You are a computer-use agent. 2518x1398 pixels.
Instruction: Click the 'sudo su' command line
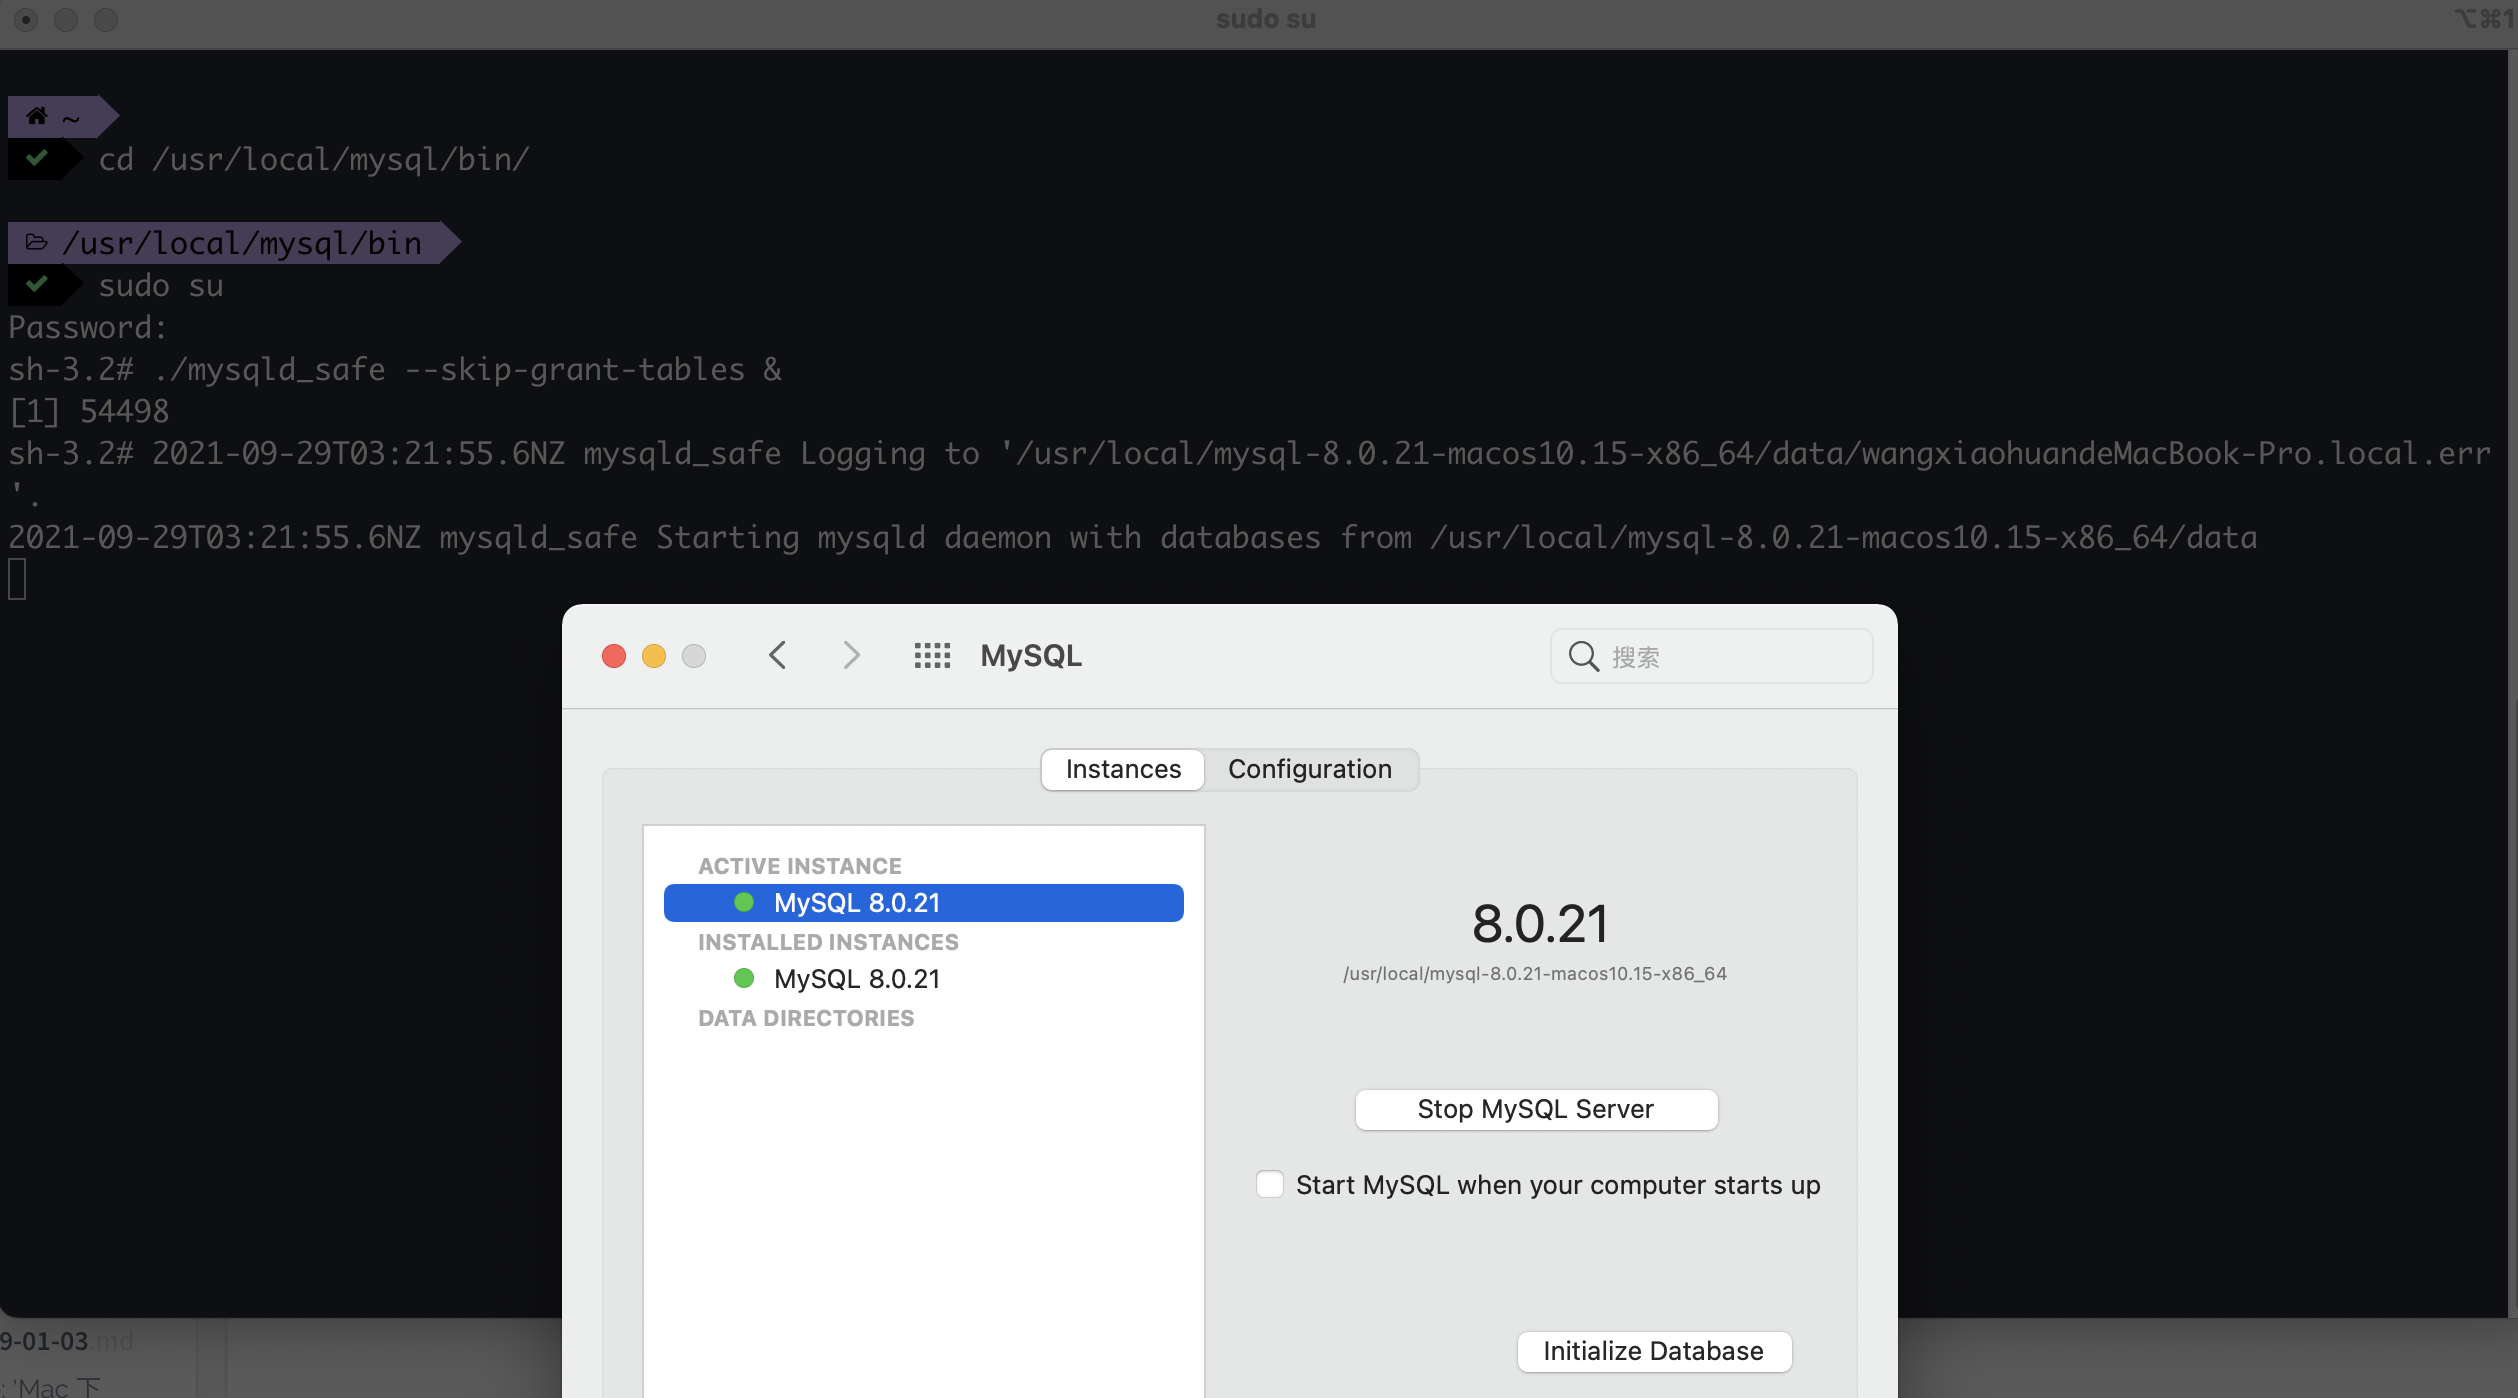[x=161, y=286]
